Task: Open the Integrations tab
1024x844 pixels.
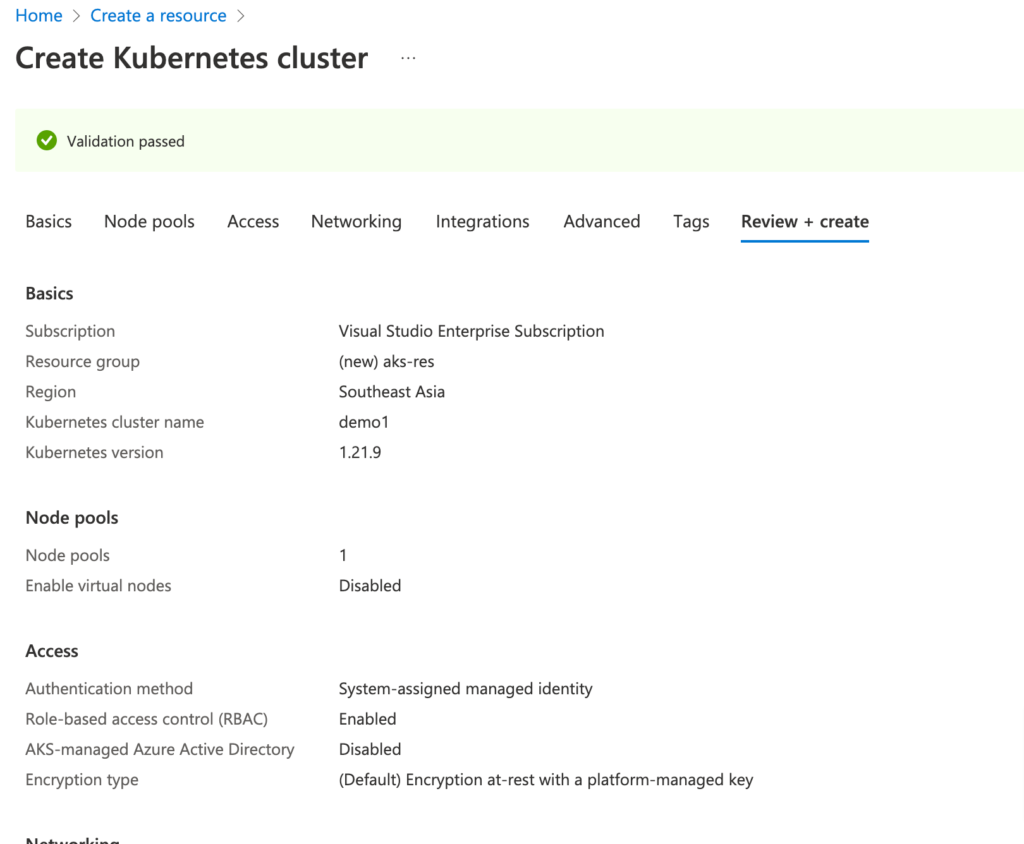Action: click(482, 221)
